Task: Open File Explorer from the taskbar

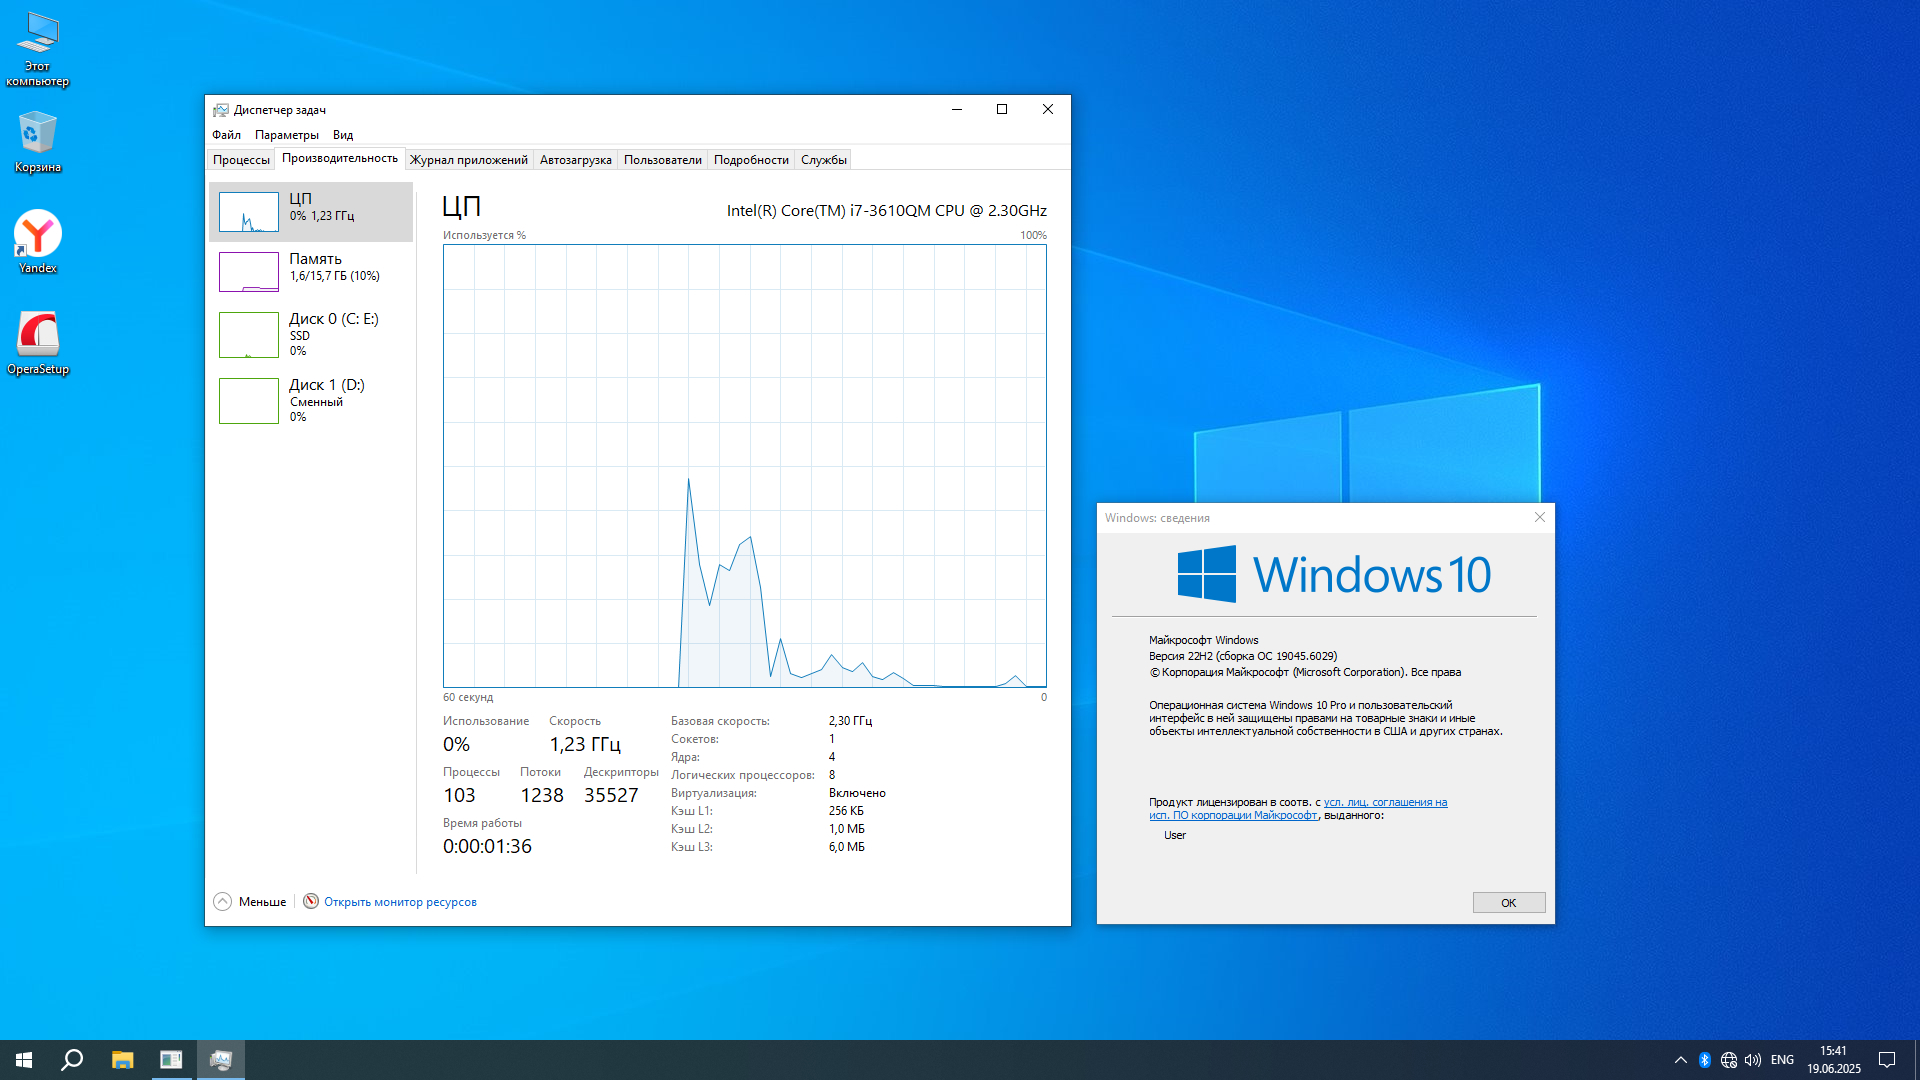Action: tap(122, 1060)
